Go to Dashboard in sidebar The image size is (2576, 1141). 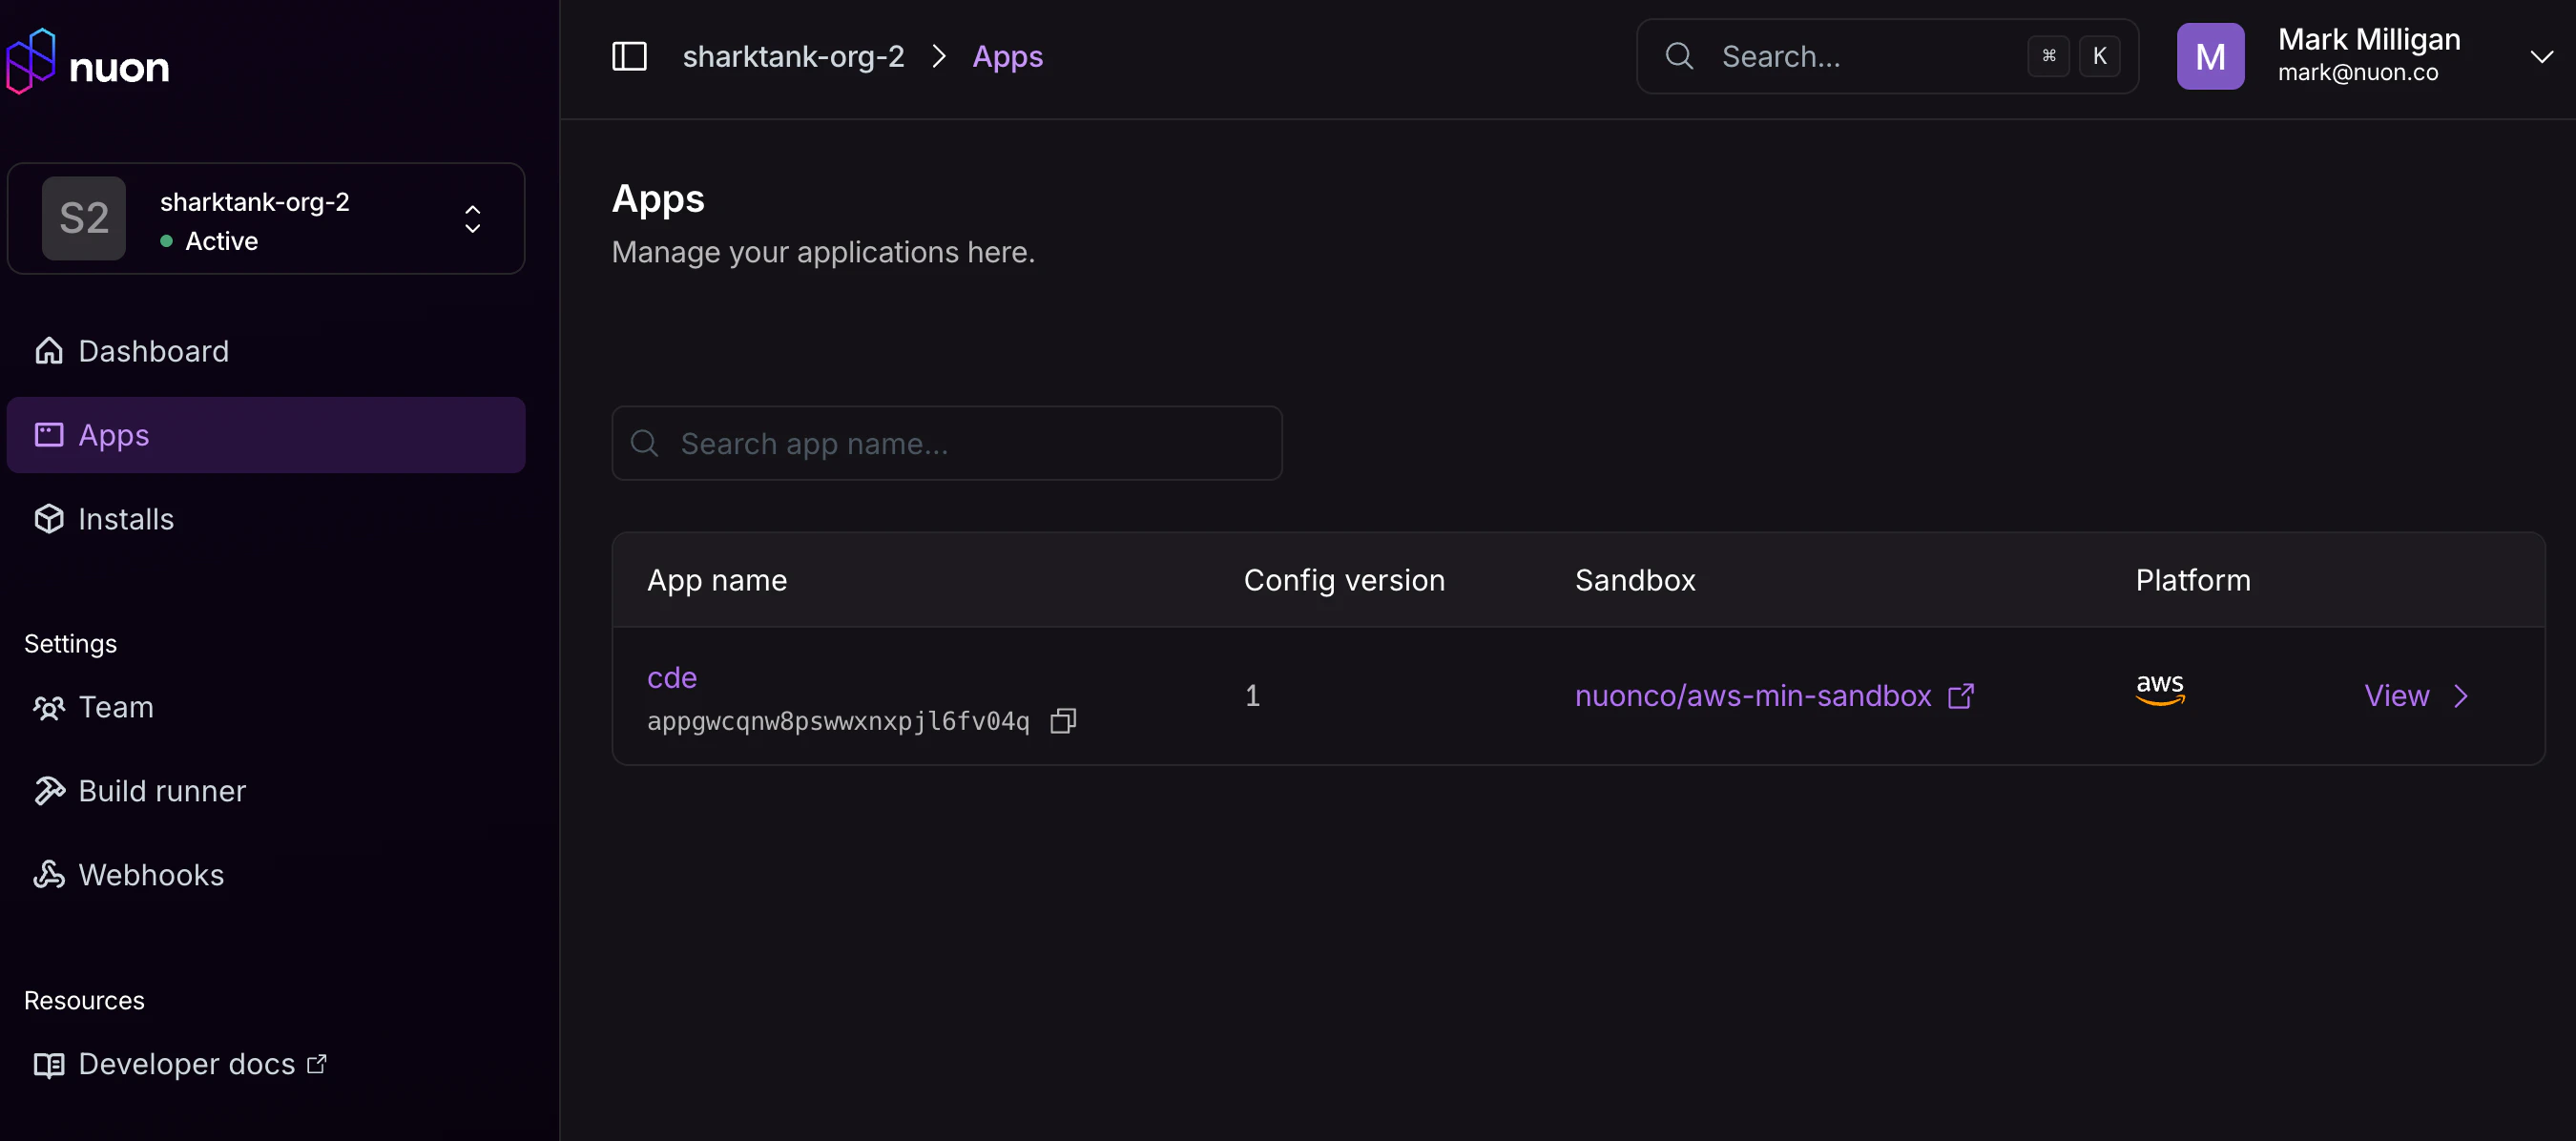tap(266, 351)
